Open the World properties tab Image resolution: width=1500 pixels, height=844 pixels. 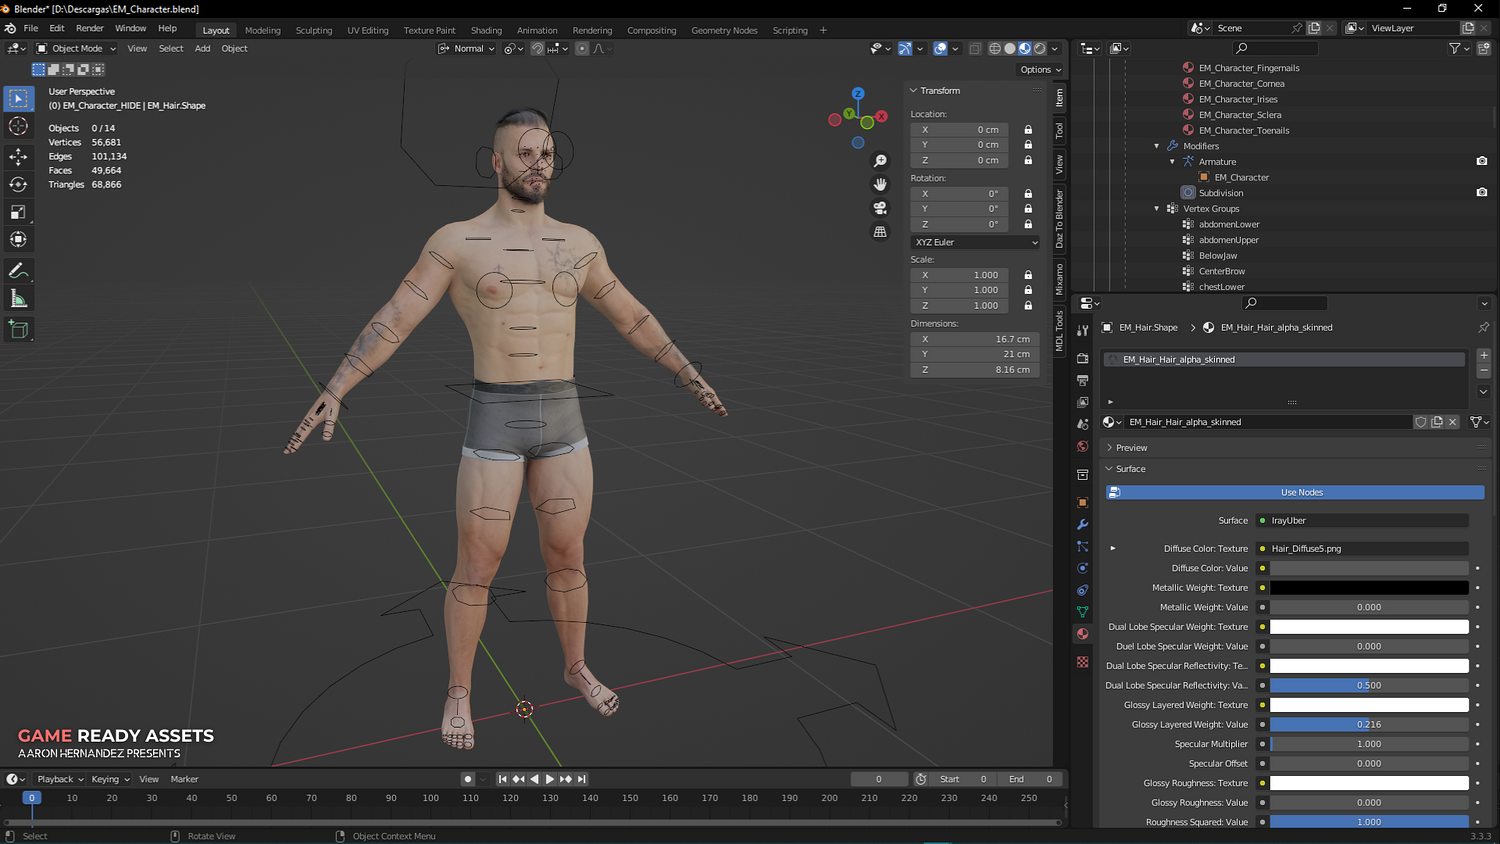(x=1083, y=446)
